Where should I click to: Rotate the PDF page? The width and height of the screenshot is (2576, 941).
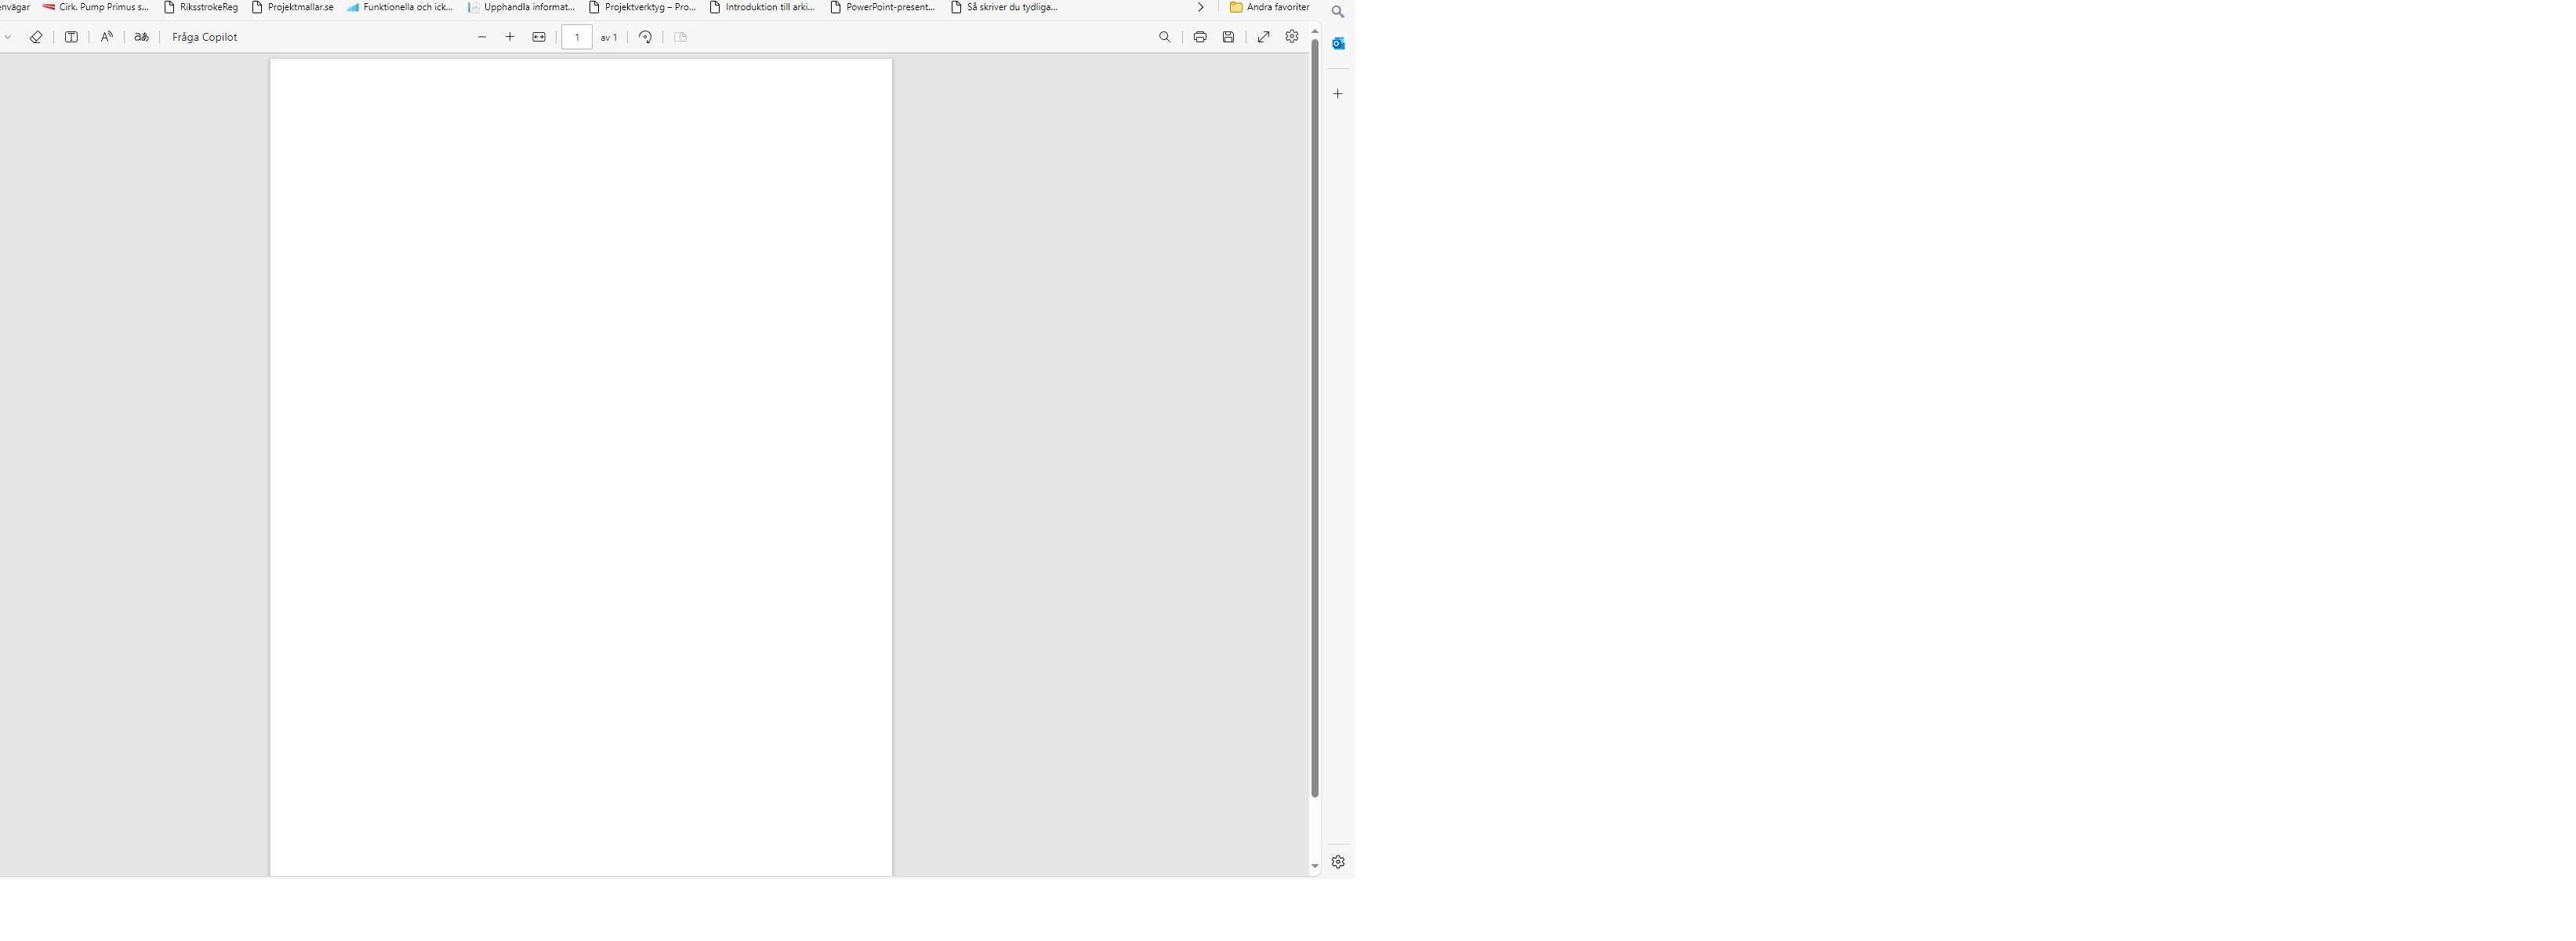[x=646, y=37]
